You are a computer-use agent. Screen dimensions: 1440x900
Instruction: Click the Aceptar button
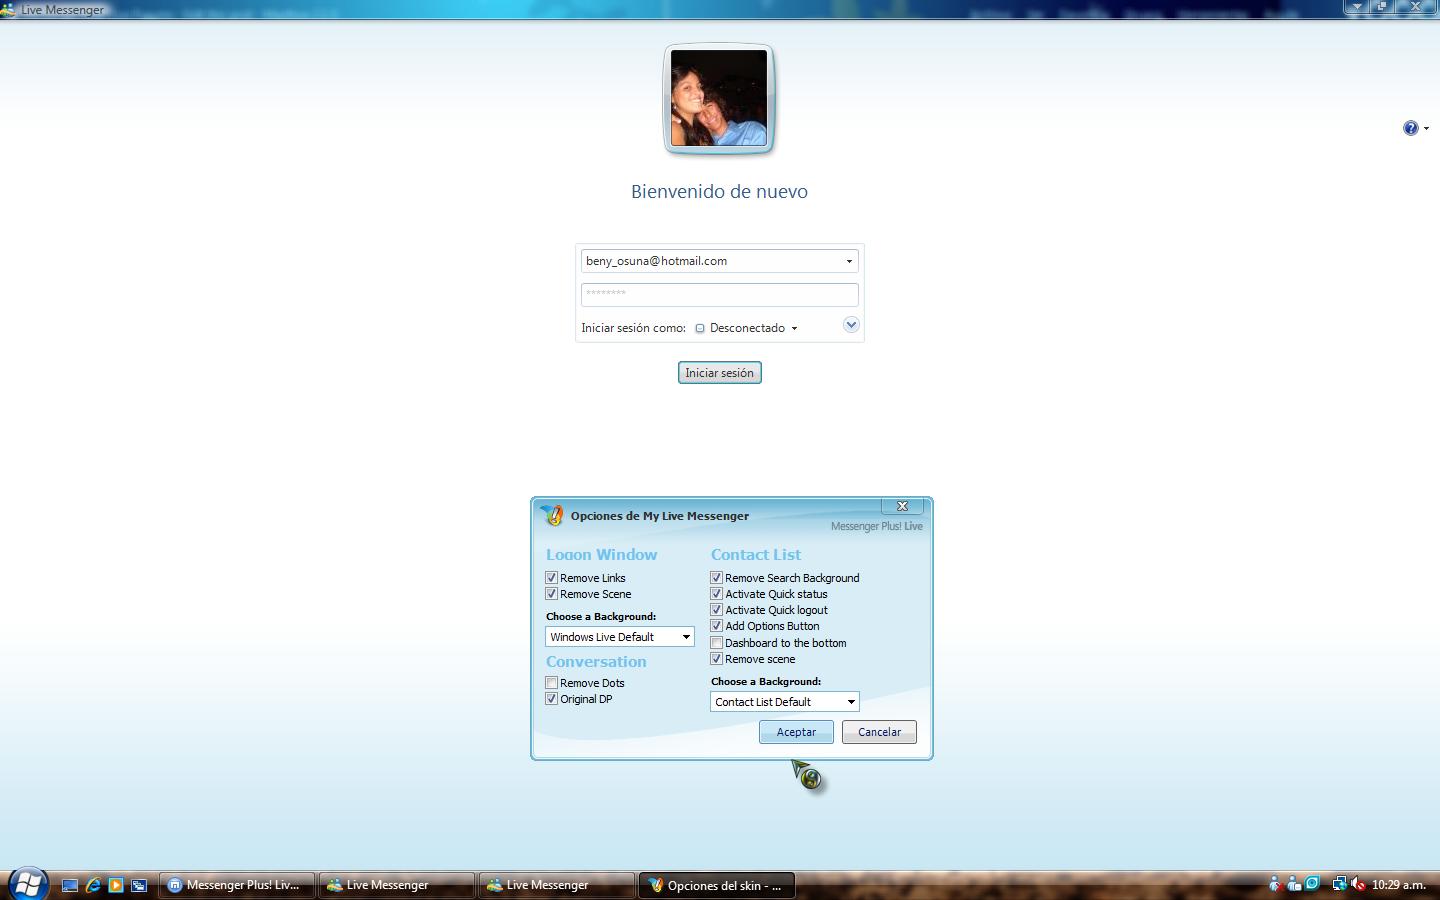796,732
